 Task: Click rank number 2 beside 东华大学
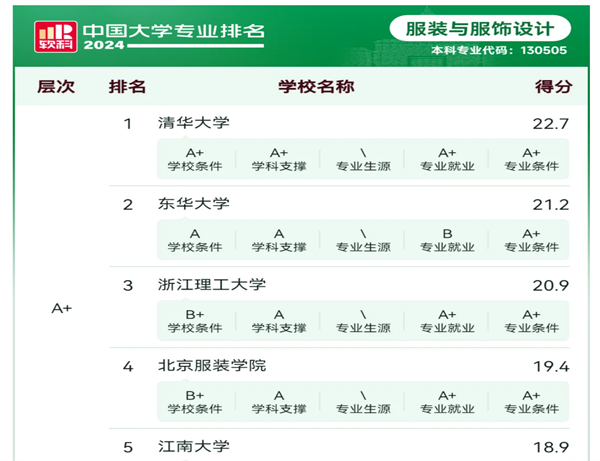[128, 205]
